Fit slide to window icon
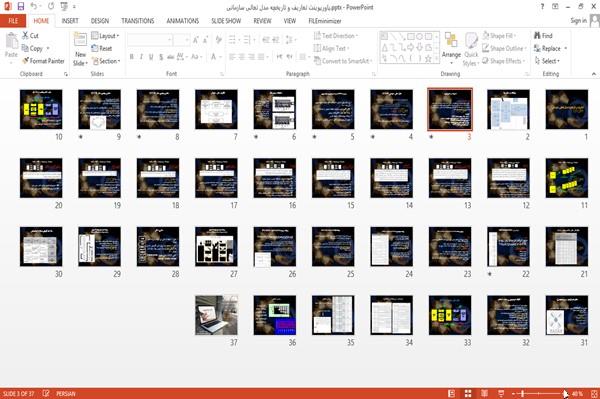The height and width of the screenshot is (399, 600). pyautogui.click(x=594, y=393)
